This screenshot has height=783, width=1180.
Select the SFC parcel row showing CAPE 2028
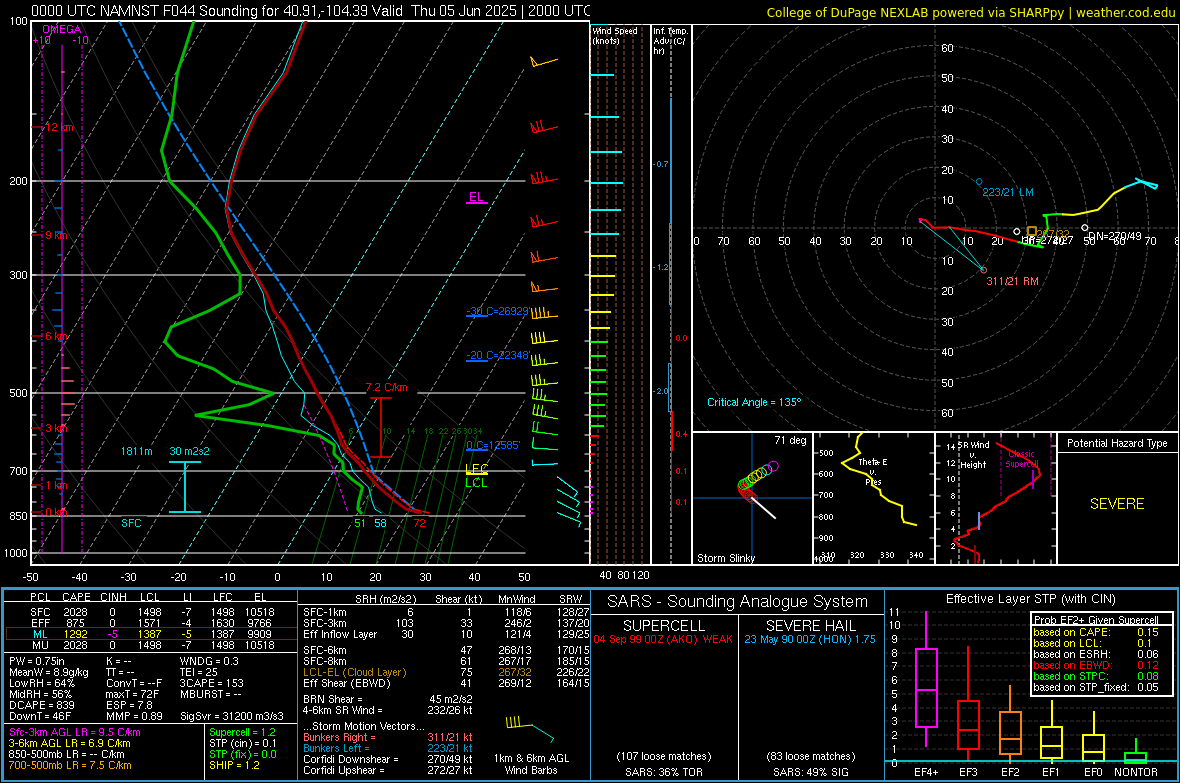click(151, 612)
